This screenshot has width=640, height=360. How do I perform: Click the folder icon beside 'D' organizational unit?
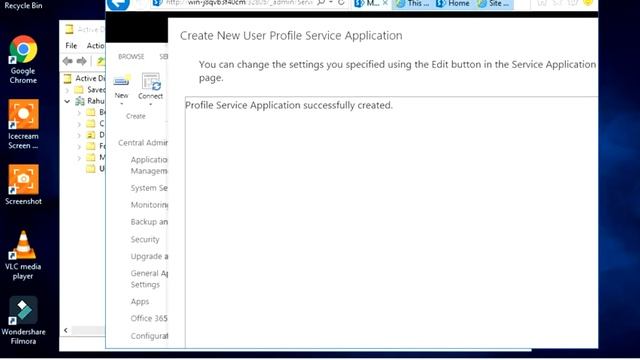91,135
